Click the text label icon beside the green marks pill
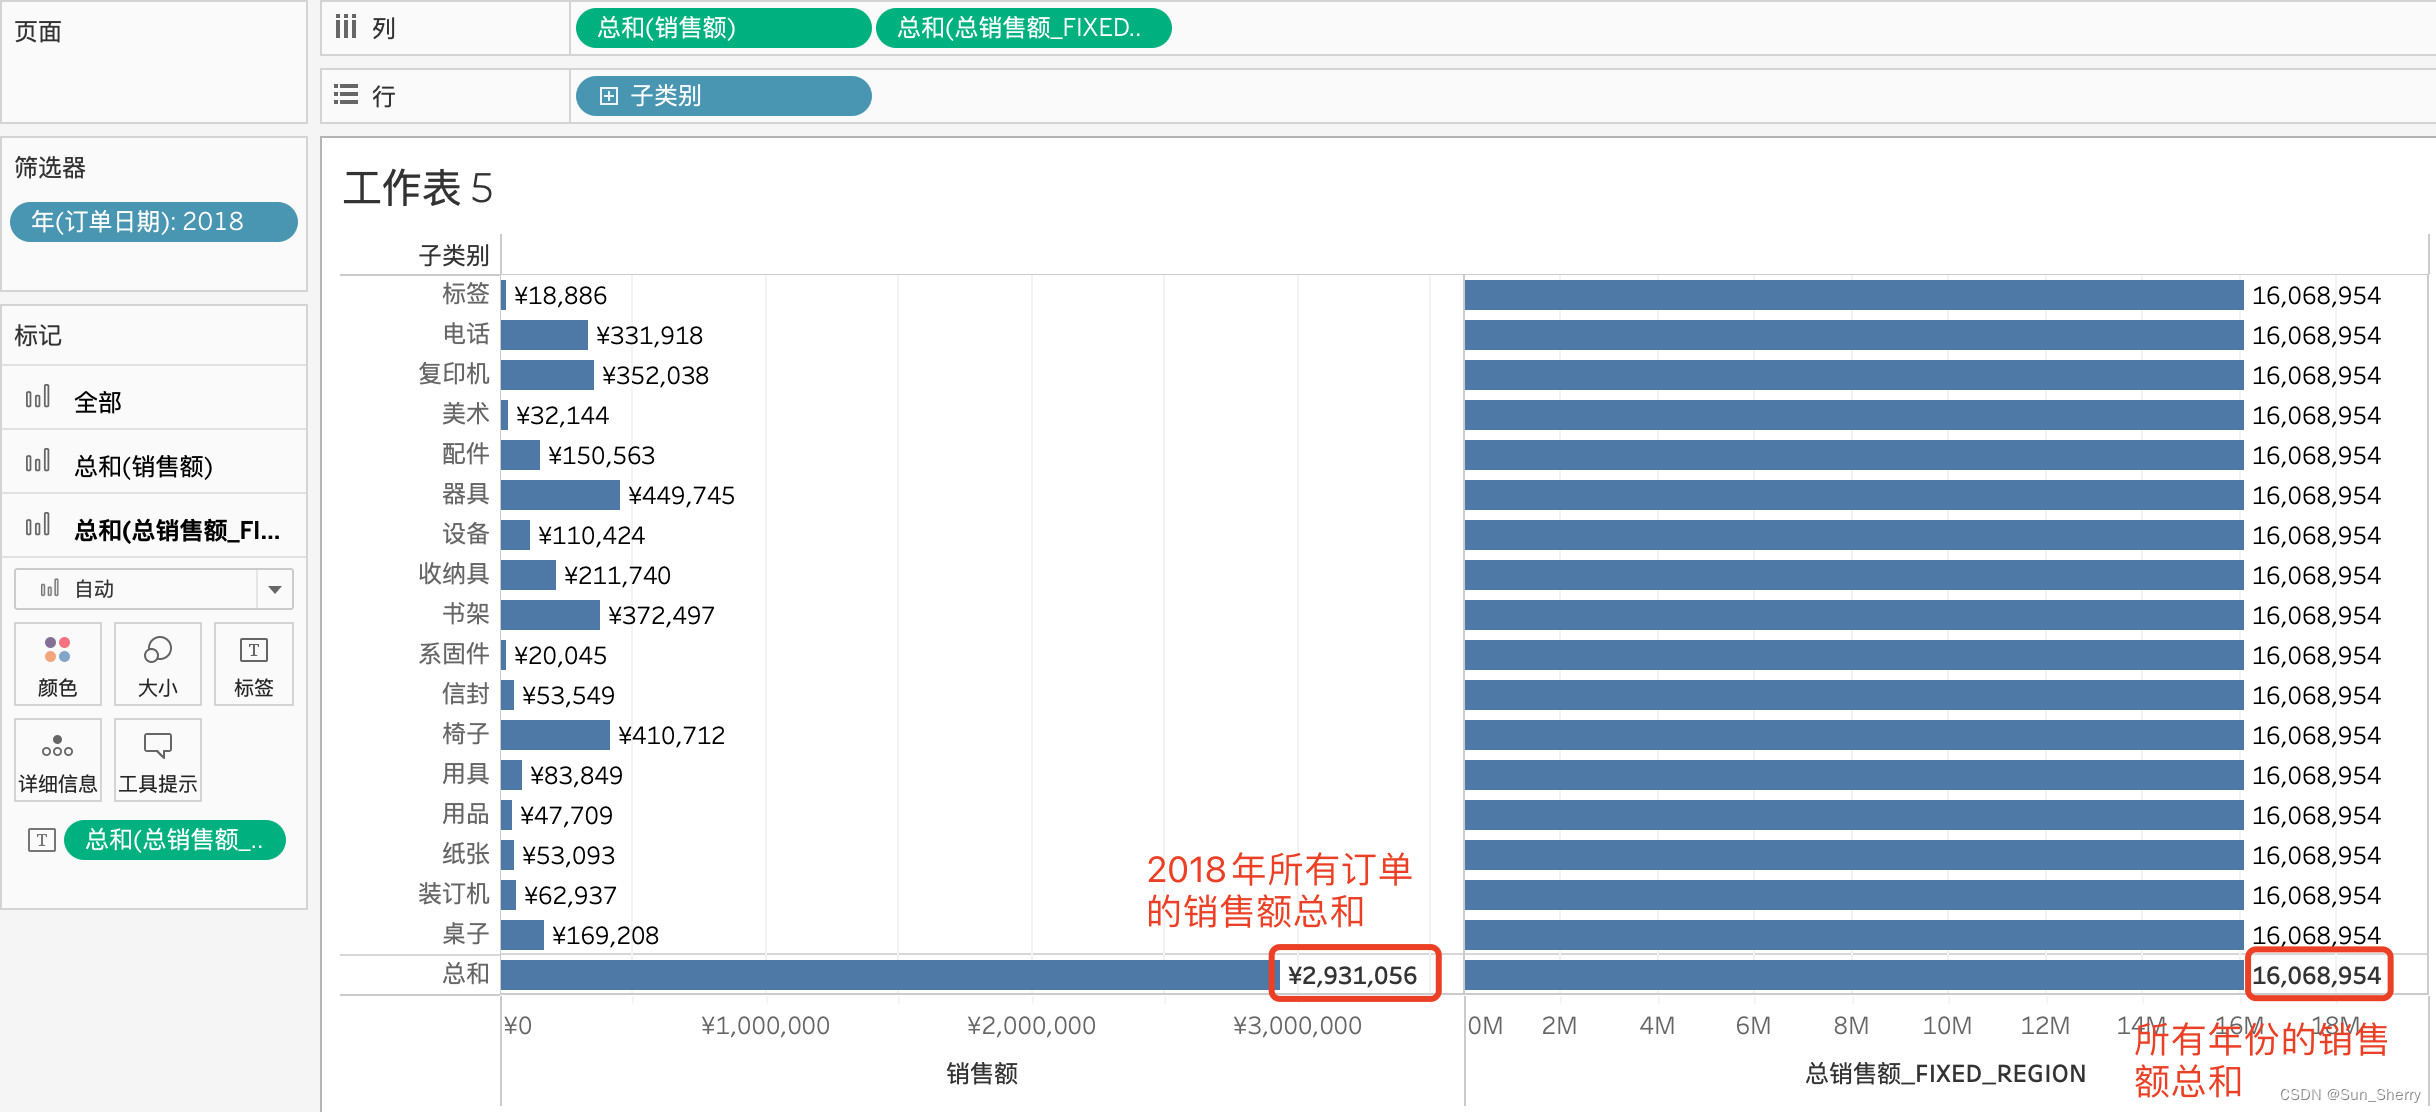 (x=41, y=840)
